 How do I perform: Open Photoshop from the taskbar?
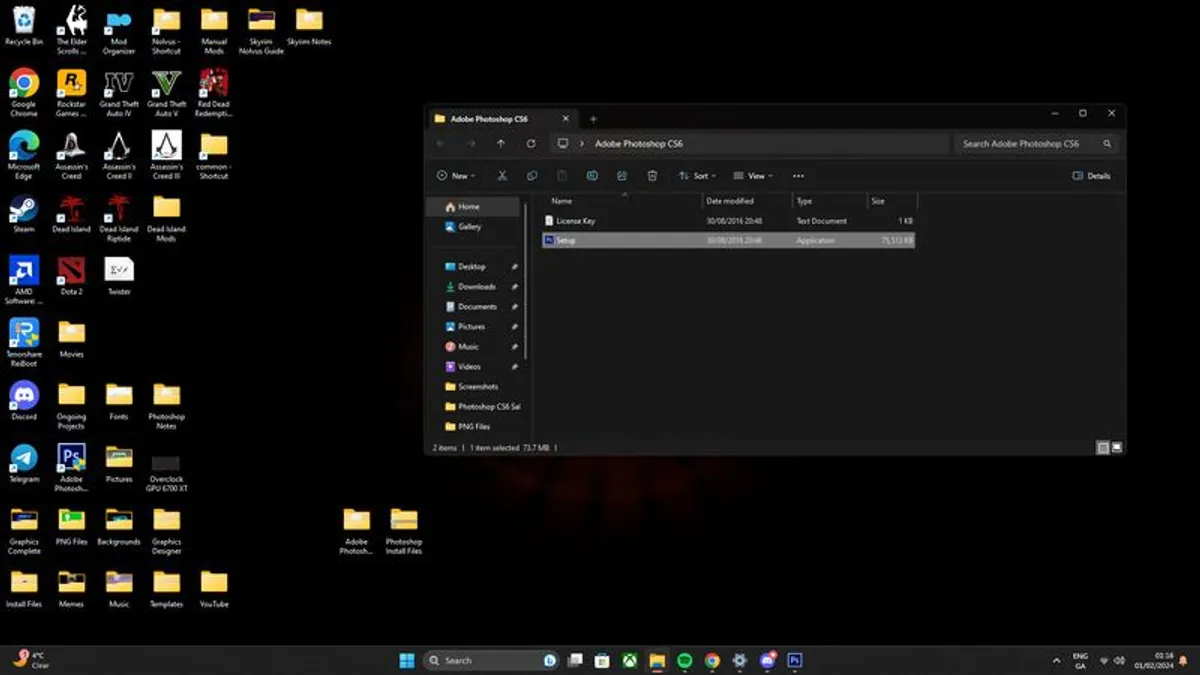click(x=794, y=660)
